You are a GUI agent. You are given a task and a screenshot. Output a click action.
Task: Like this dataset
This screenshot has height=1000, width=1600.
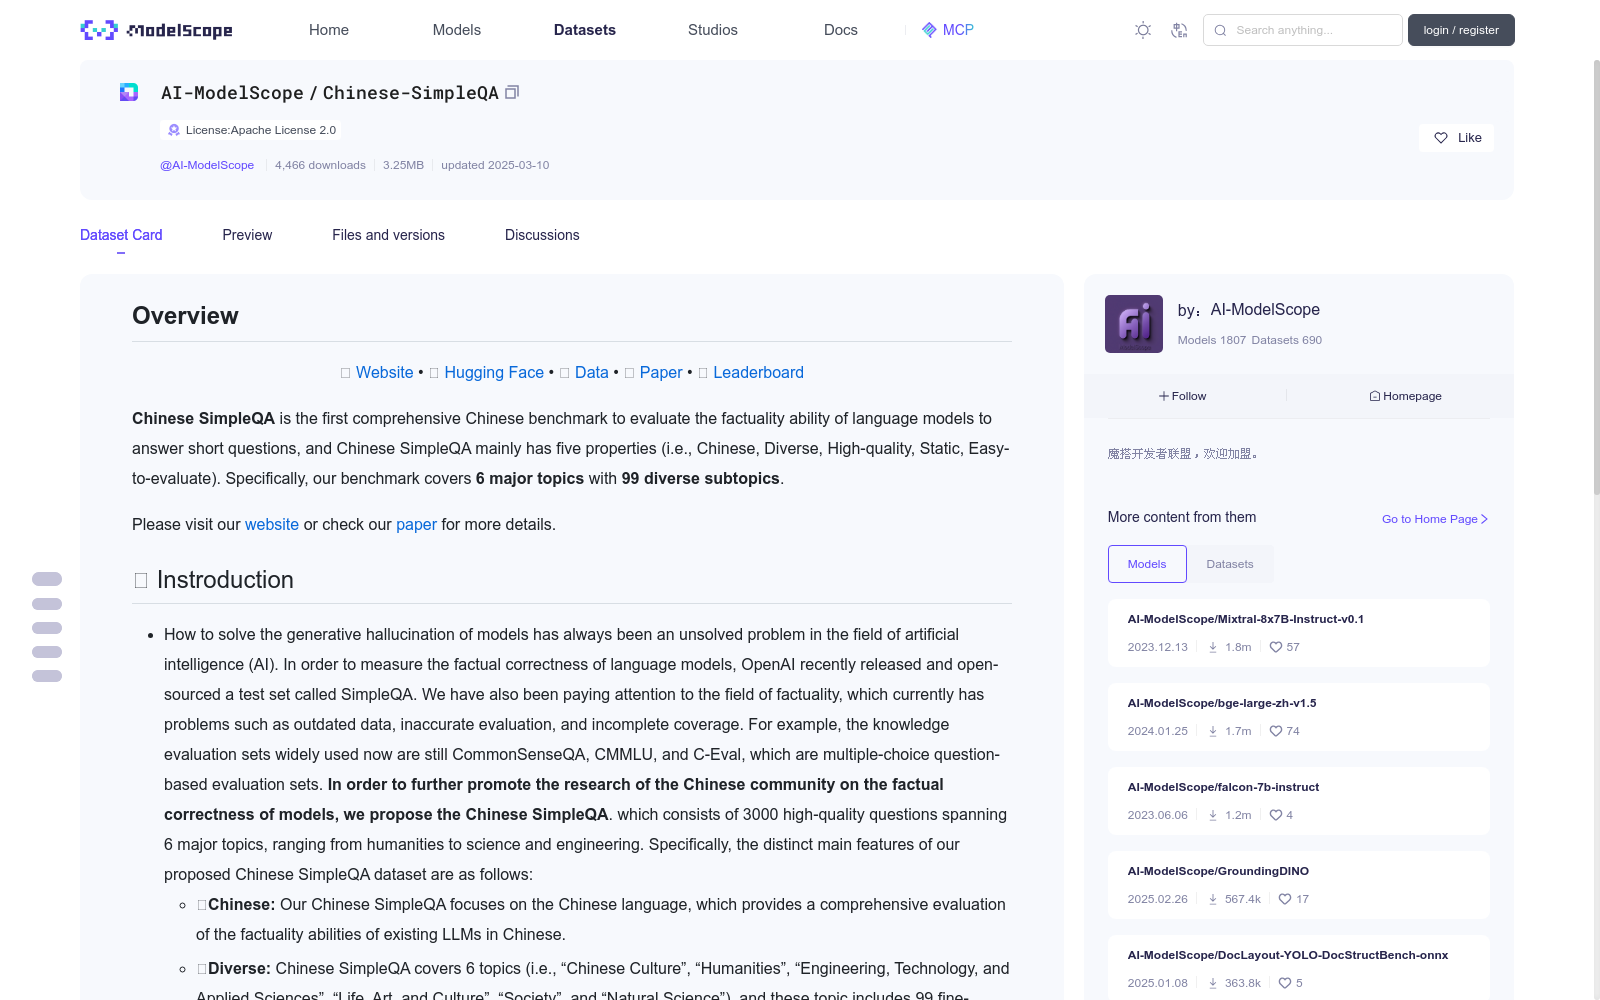point(1456,138)
